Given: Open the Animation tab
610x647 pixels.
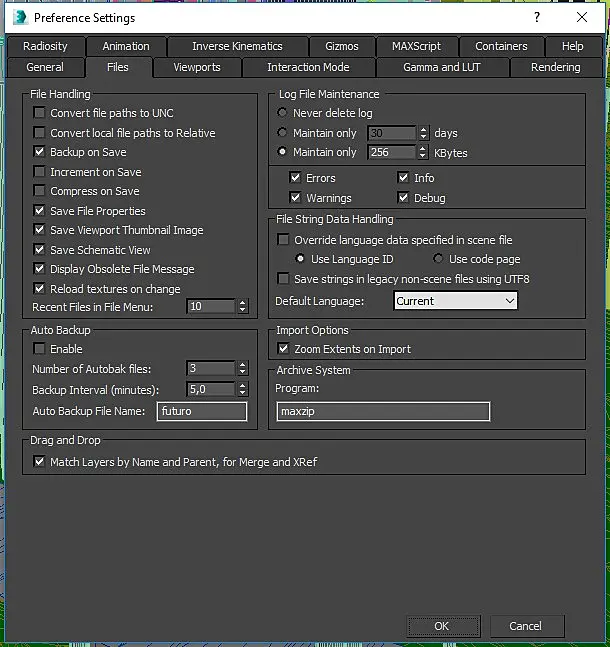Looking at the screenshot, I should (x=126, y=46).
